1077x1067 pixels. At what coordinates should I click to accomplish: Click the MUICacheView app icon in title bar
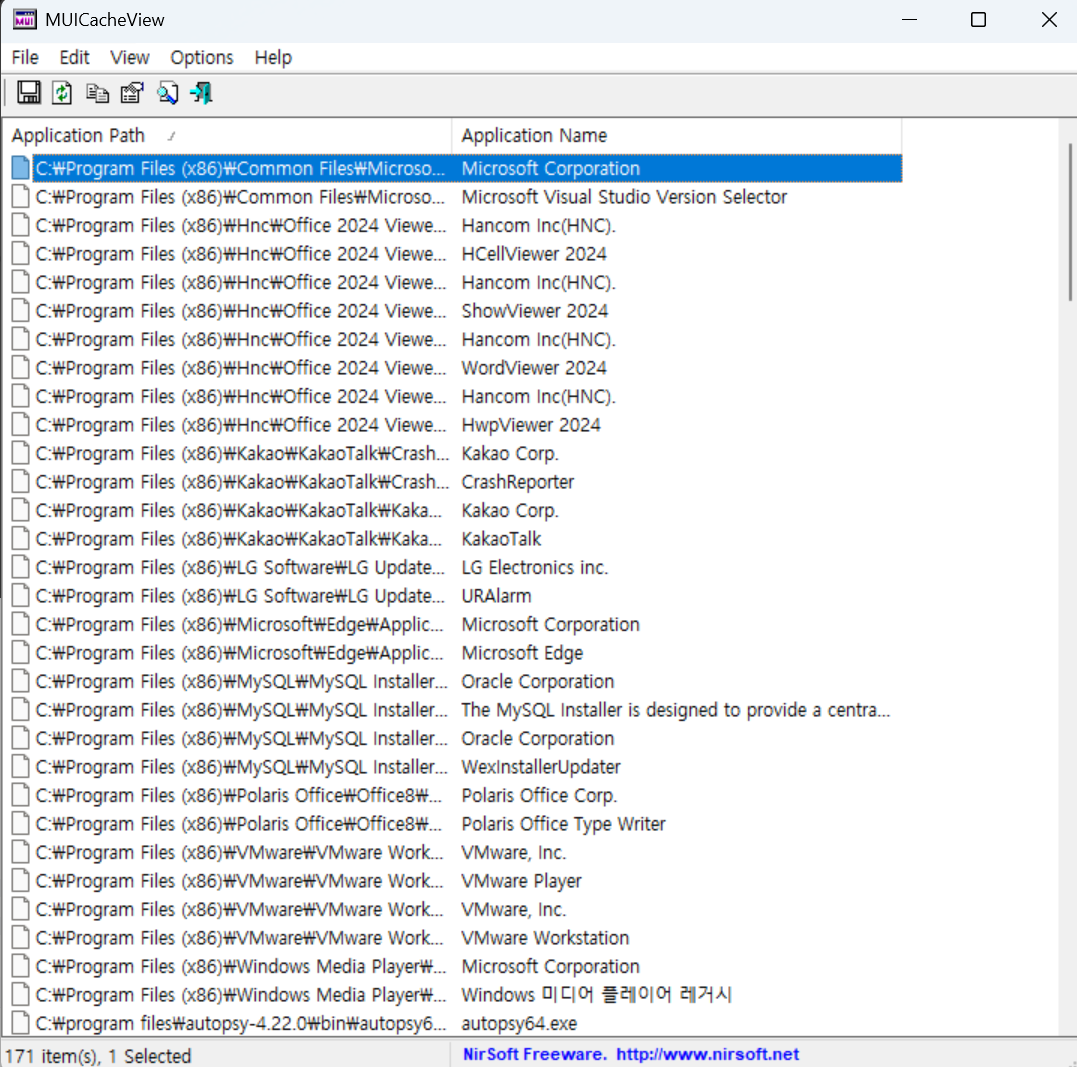25,19
